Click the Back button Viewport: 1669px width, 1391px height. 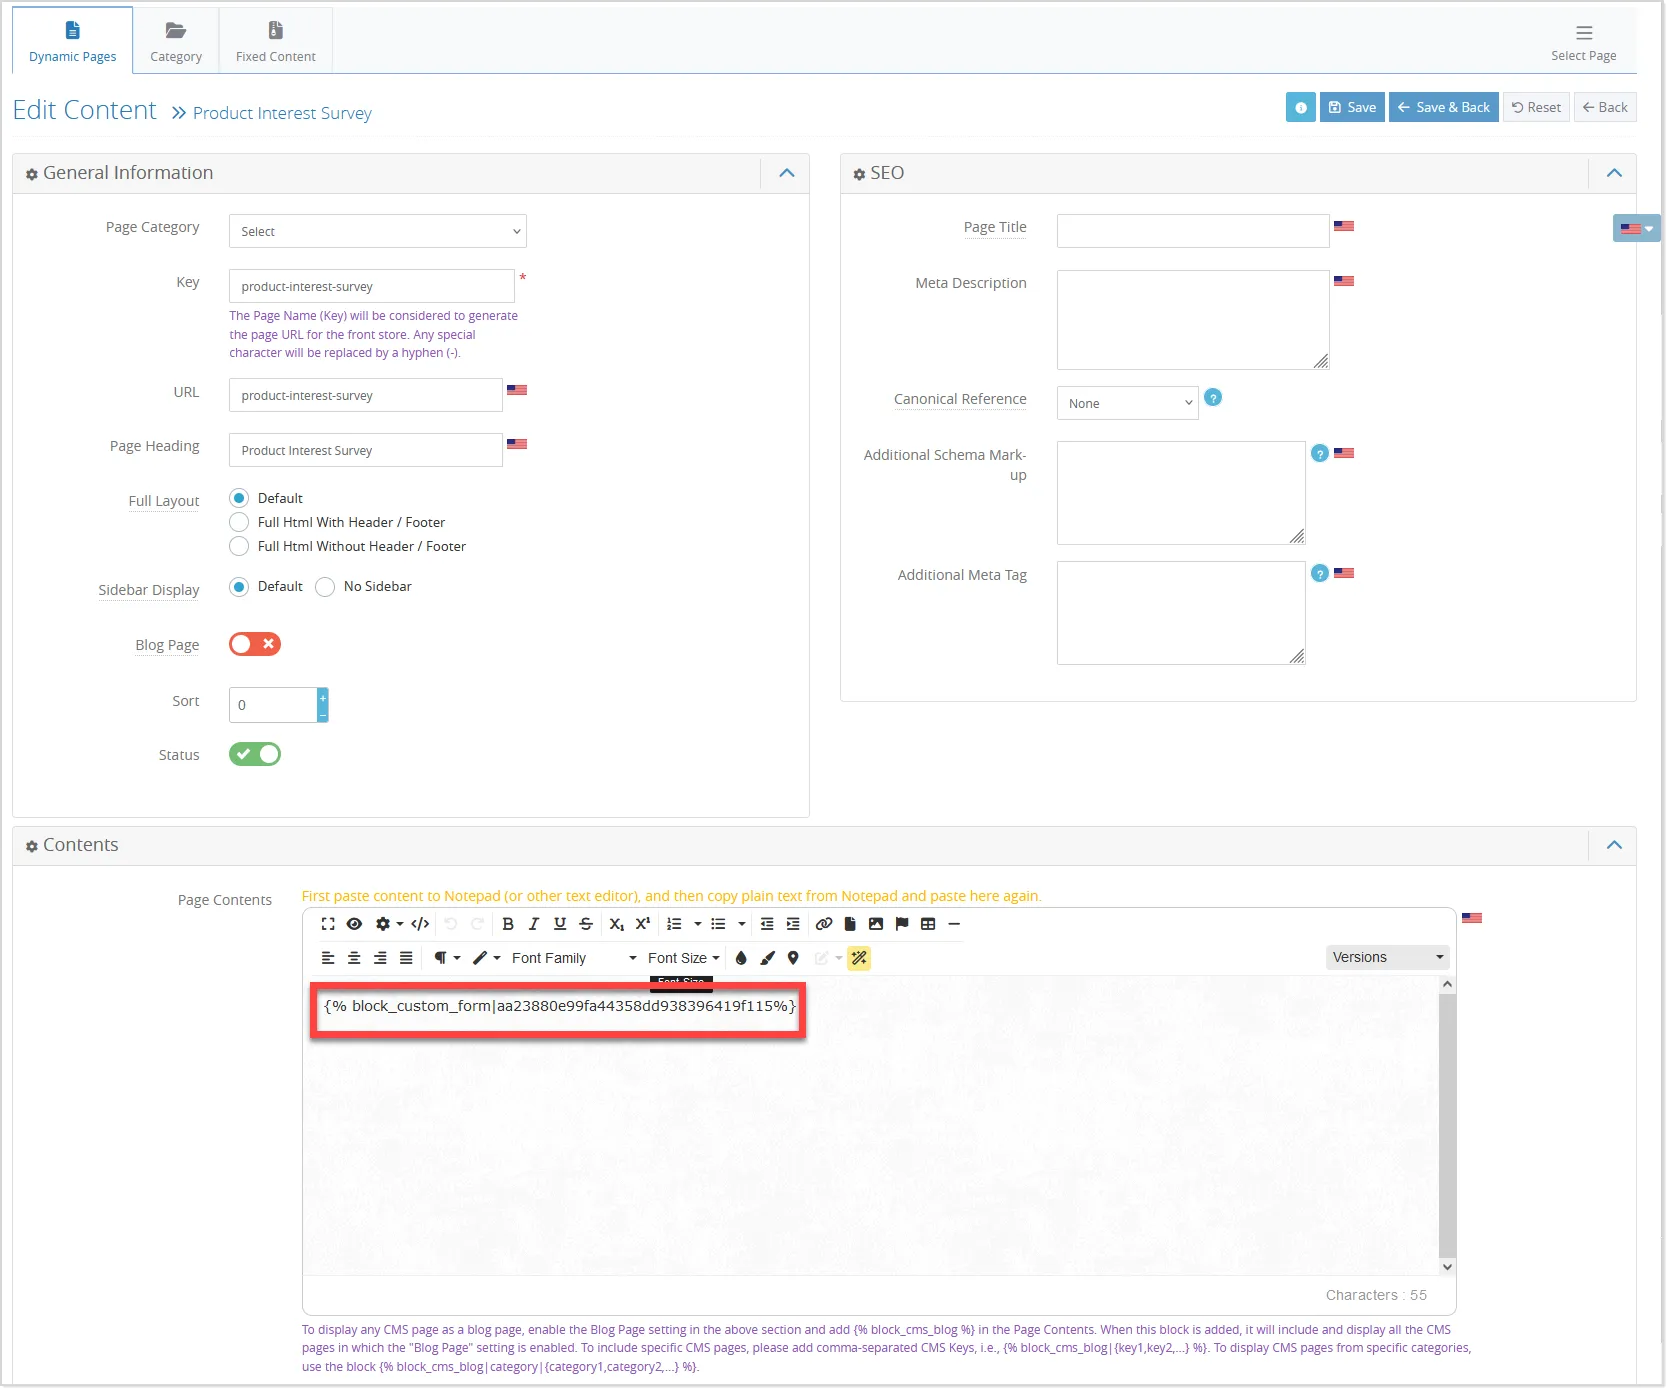point(1605,108)
